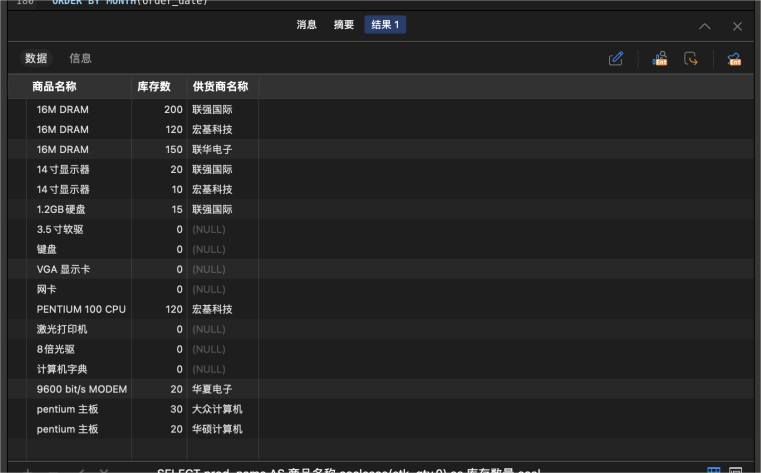
Task: Click the 大众计算机 supplier cell
Action: pos(217,409)
